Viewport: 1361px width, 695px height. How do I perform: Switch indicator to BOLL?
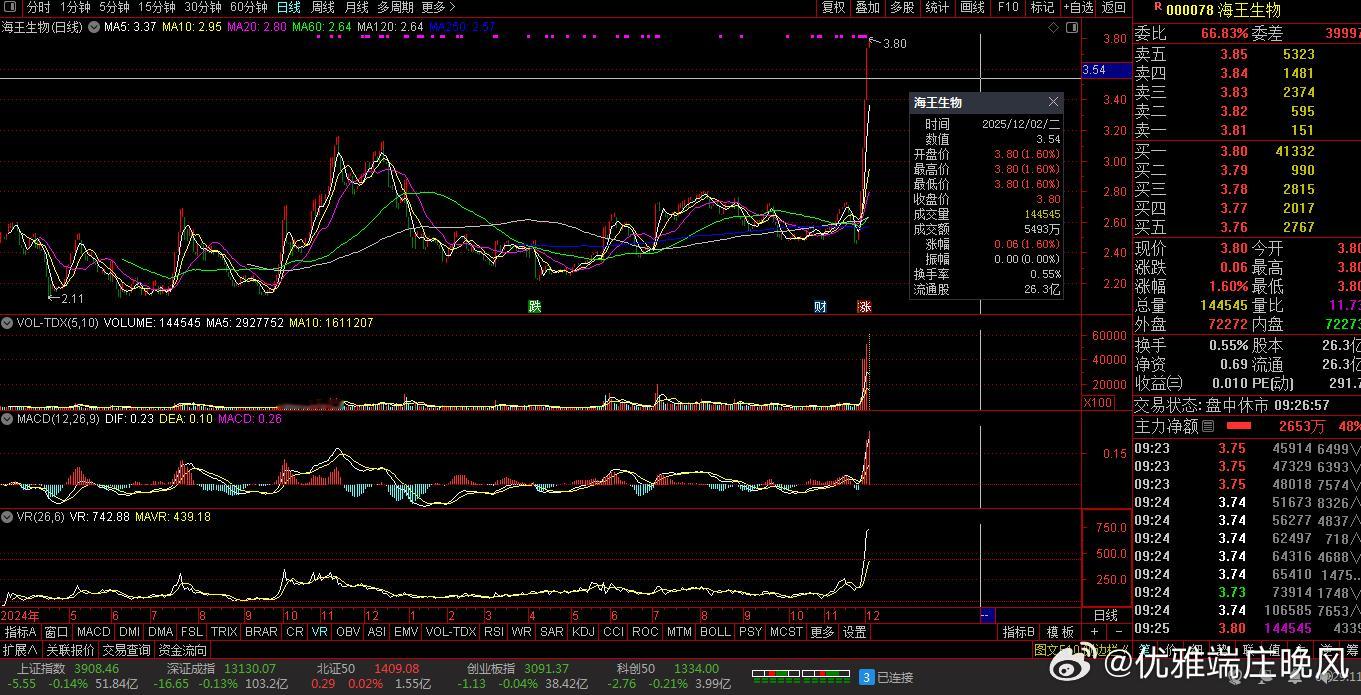click(715, 632)
